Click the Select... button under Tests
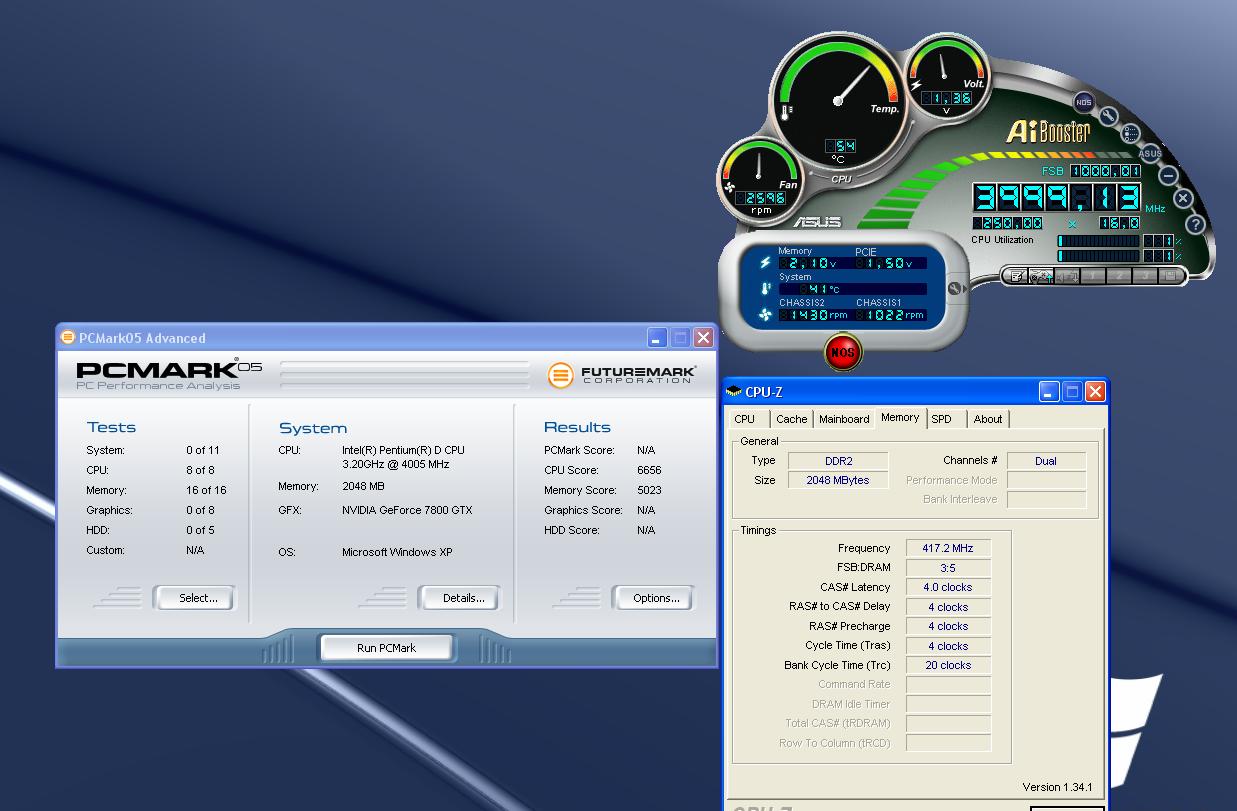 (x=197, y=598)
